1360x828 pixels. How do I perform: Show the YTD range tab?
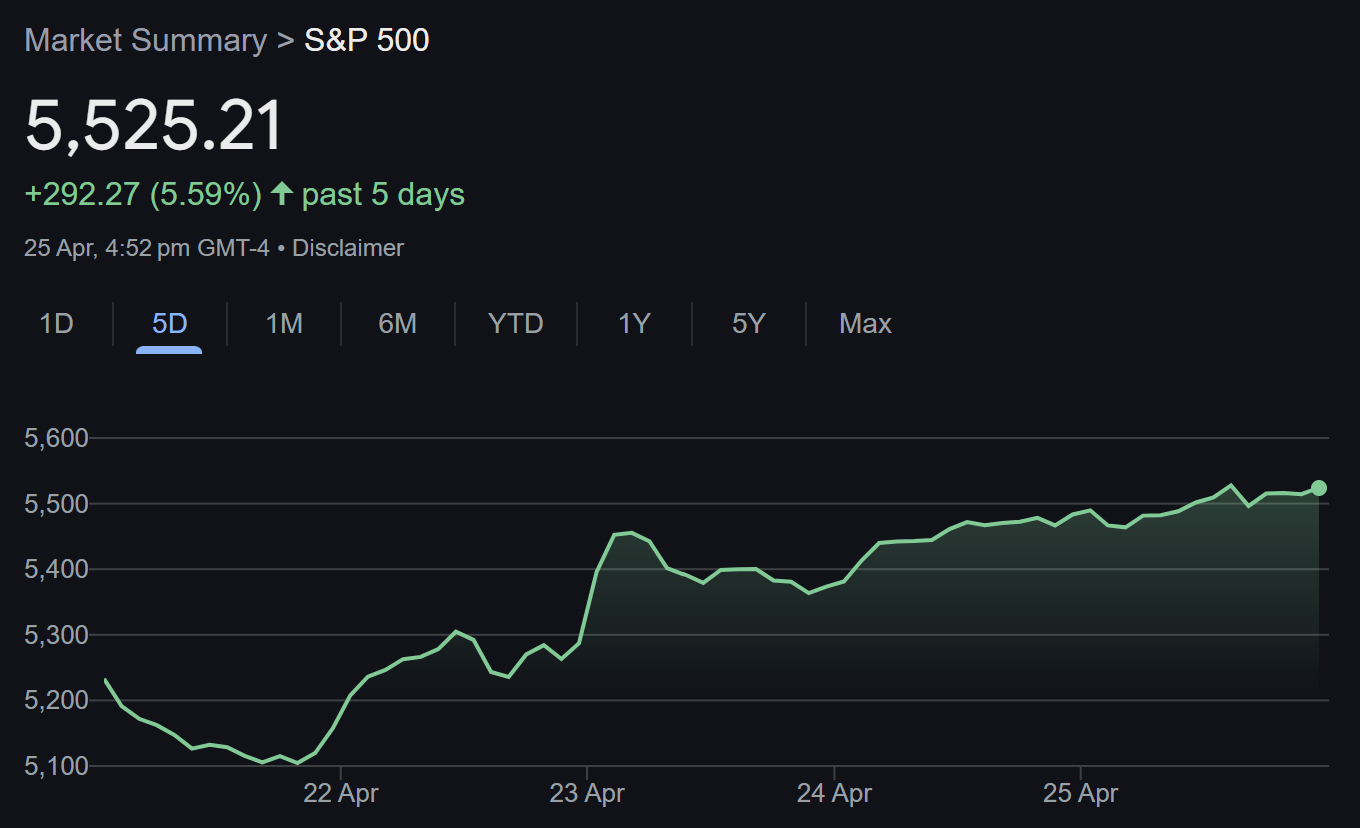[x=516, y=324]
